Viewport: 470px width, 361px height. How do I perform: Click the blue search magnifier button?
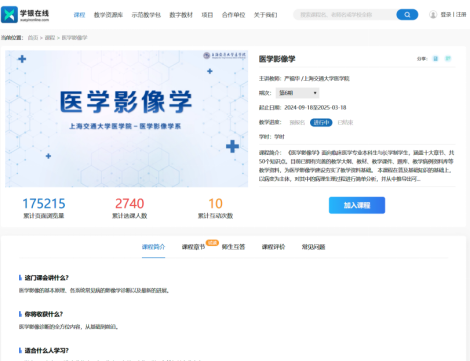tap(407, 15)
